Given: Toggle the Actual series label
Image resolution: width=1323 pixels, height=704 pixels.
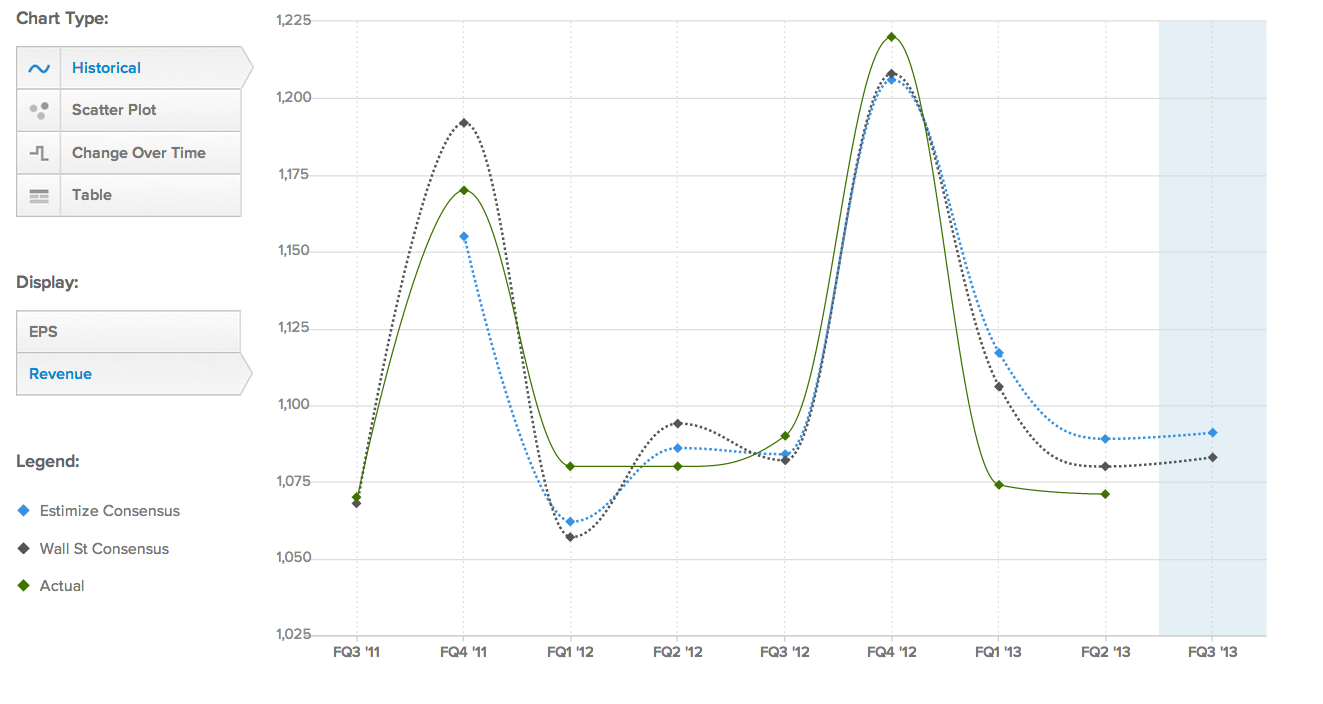Looking at the screenshot, I should pos(62,586).
